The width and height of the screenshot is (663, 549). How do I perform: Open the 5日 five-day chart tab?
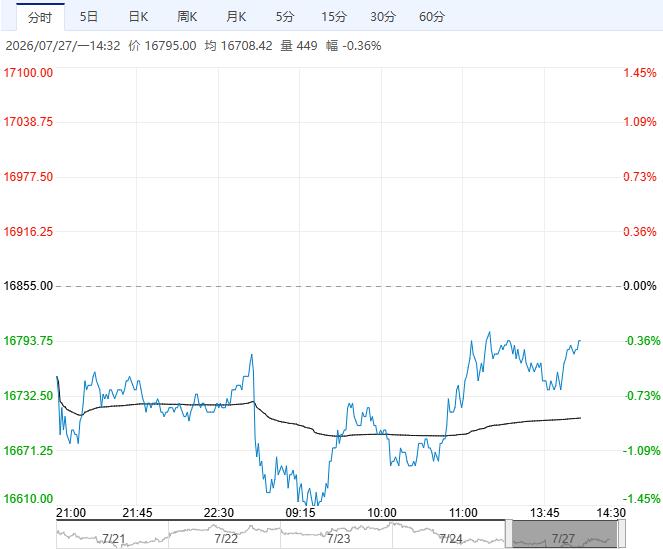[89, 16]
